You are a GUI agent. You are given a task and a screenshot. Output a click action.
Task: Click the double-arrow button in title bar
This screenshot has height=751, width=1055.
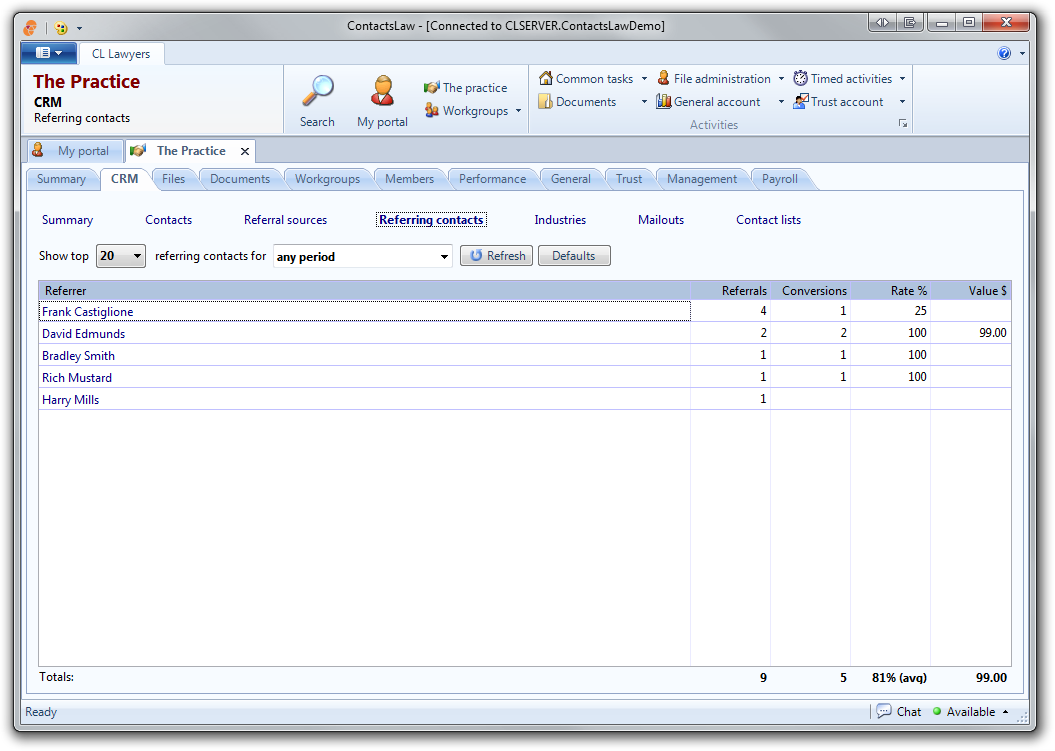pos(882,23)
